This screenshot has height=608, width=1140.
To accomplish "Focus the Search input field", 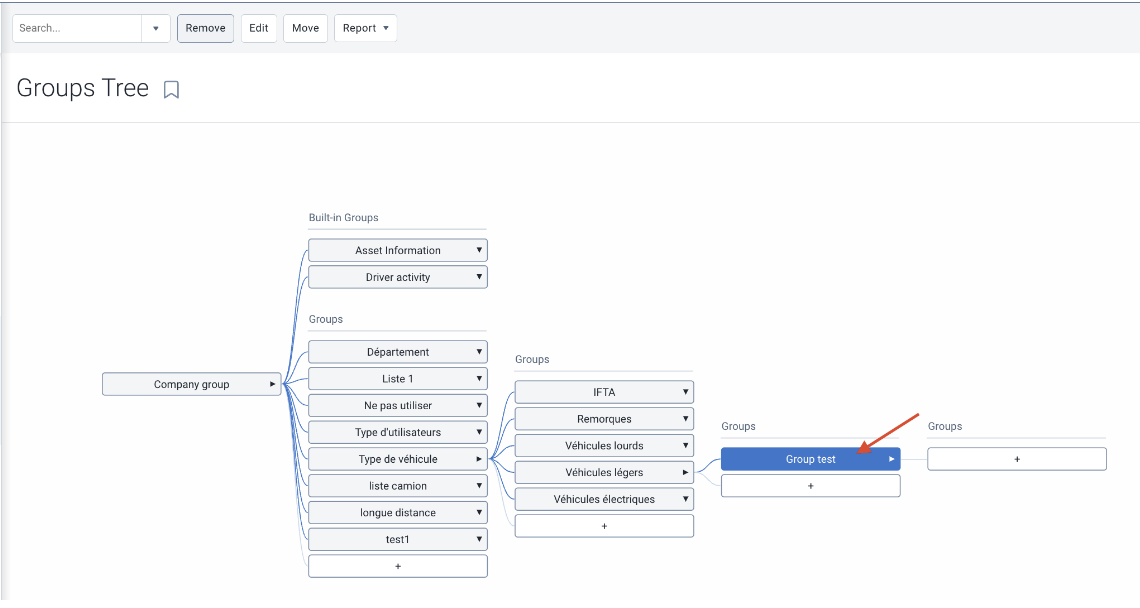I will click(77, 28).
